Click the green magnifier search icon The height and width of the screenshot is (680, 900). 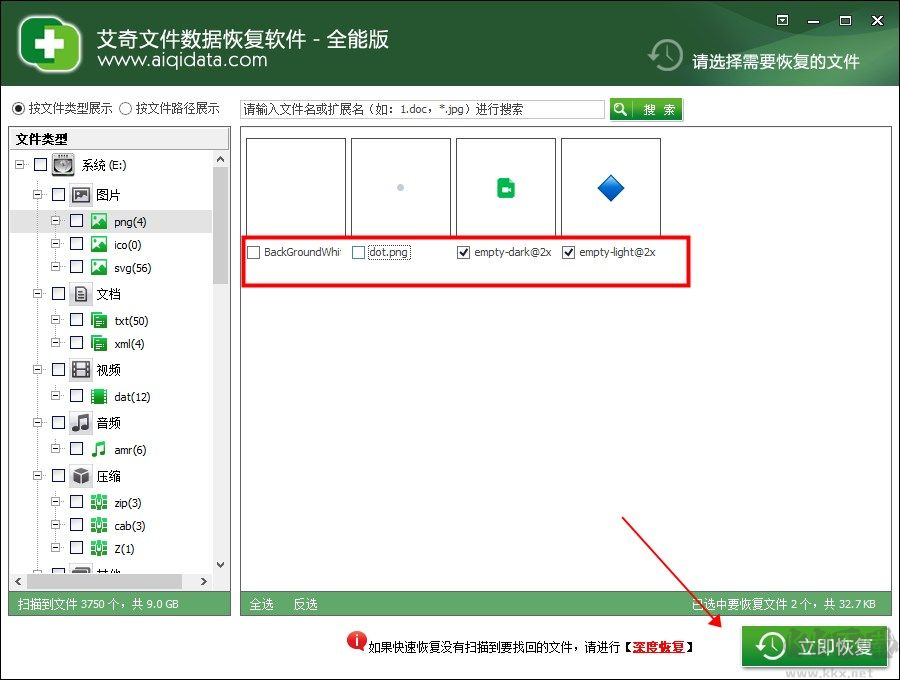click(x=622, y=109)
